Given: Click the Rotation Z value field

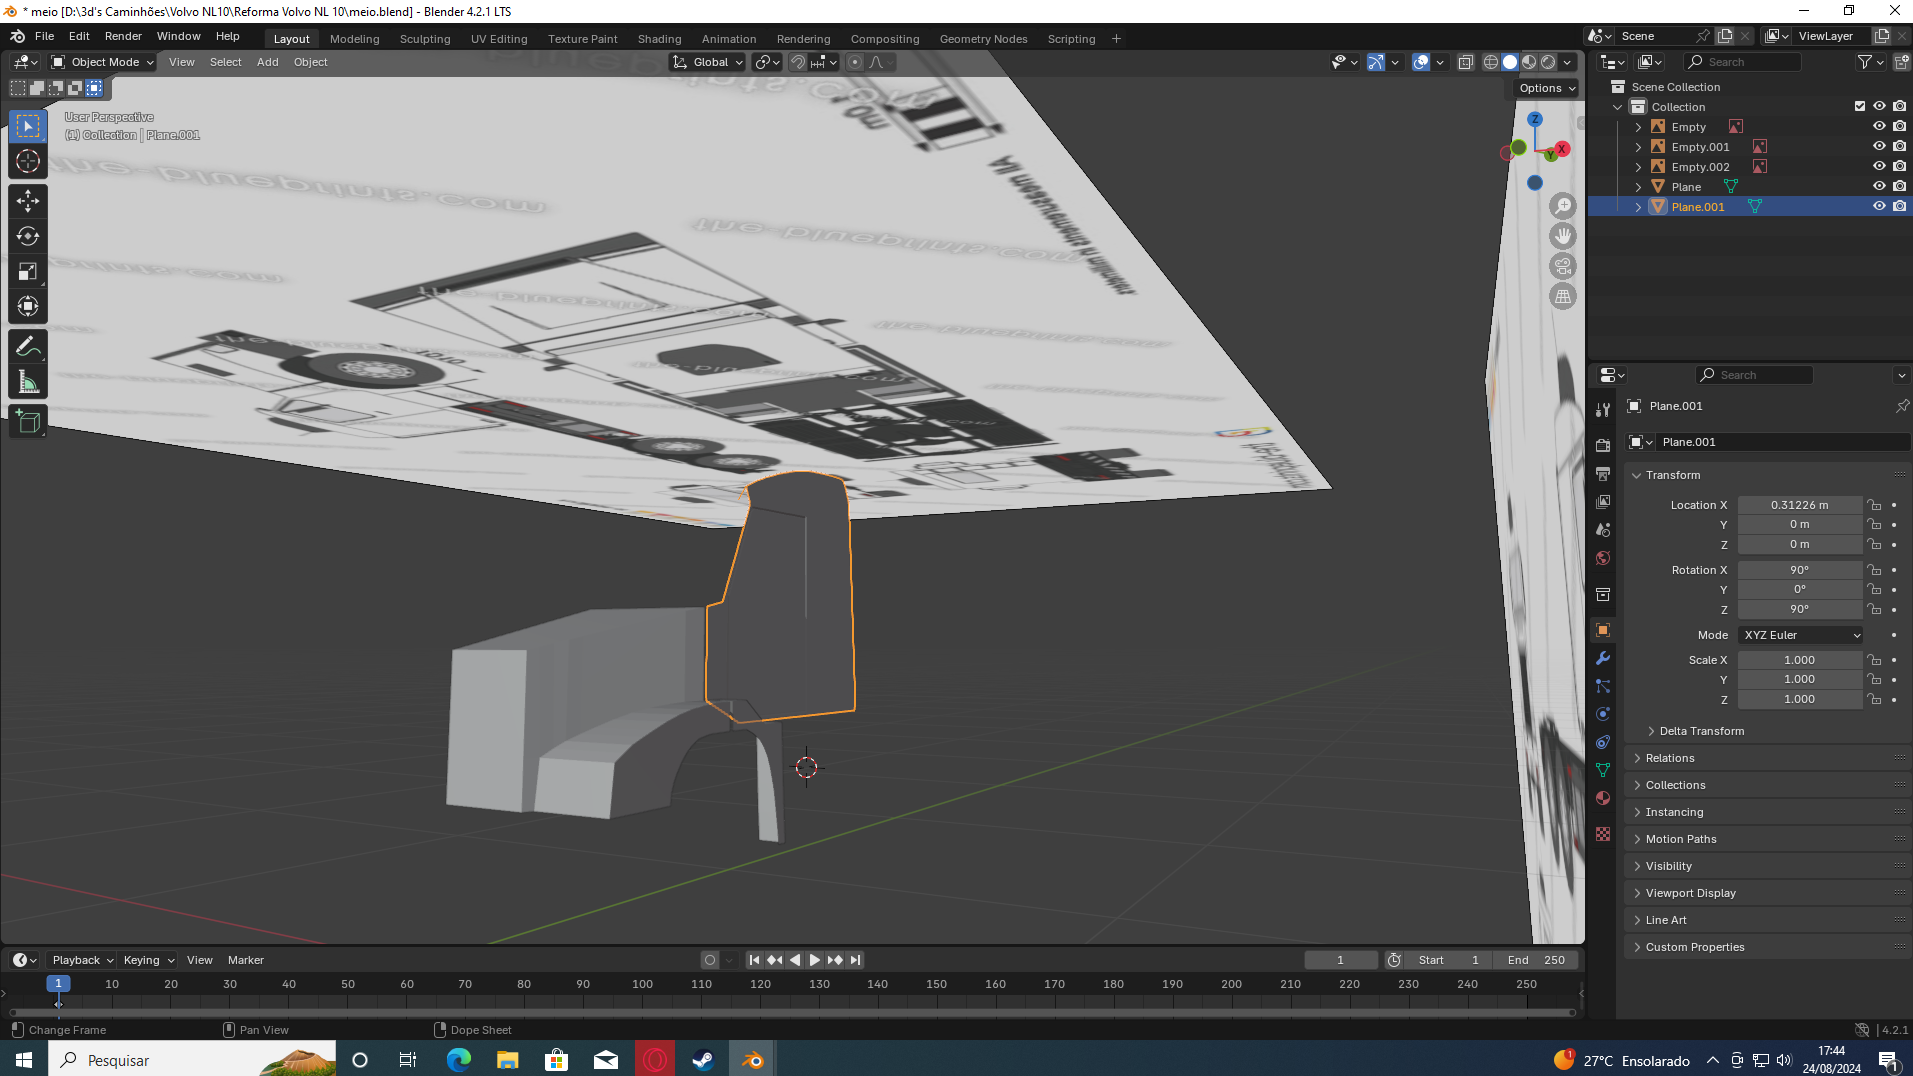Looking at the screenshot, I should click(1799, 609).
